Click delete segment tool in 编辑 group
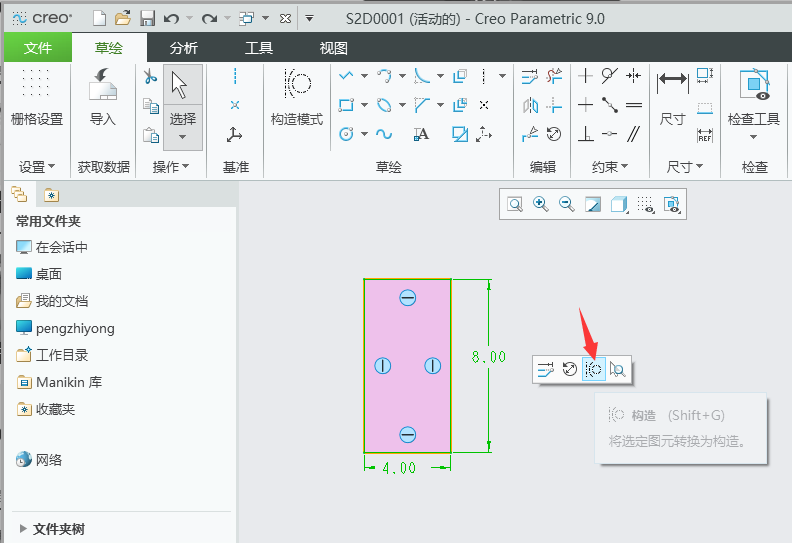Screen dimensions: 792x543 554,76
